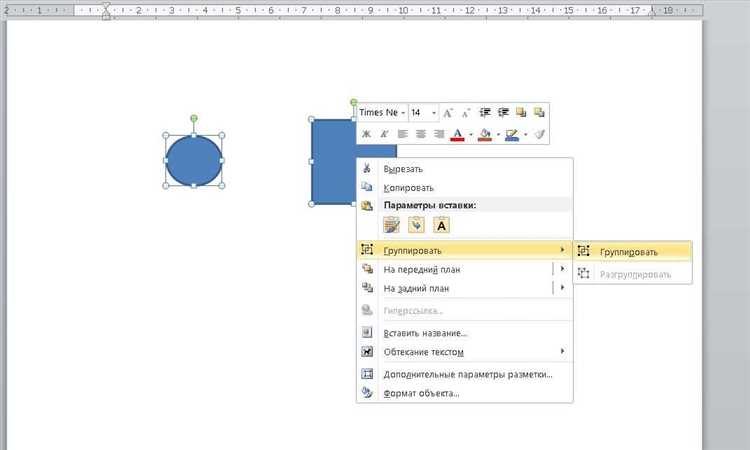Click the bring to front icon in the context menu
Image resolution: width=750 pixels, height=450 pixels.
(x=367, y=269)
